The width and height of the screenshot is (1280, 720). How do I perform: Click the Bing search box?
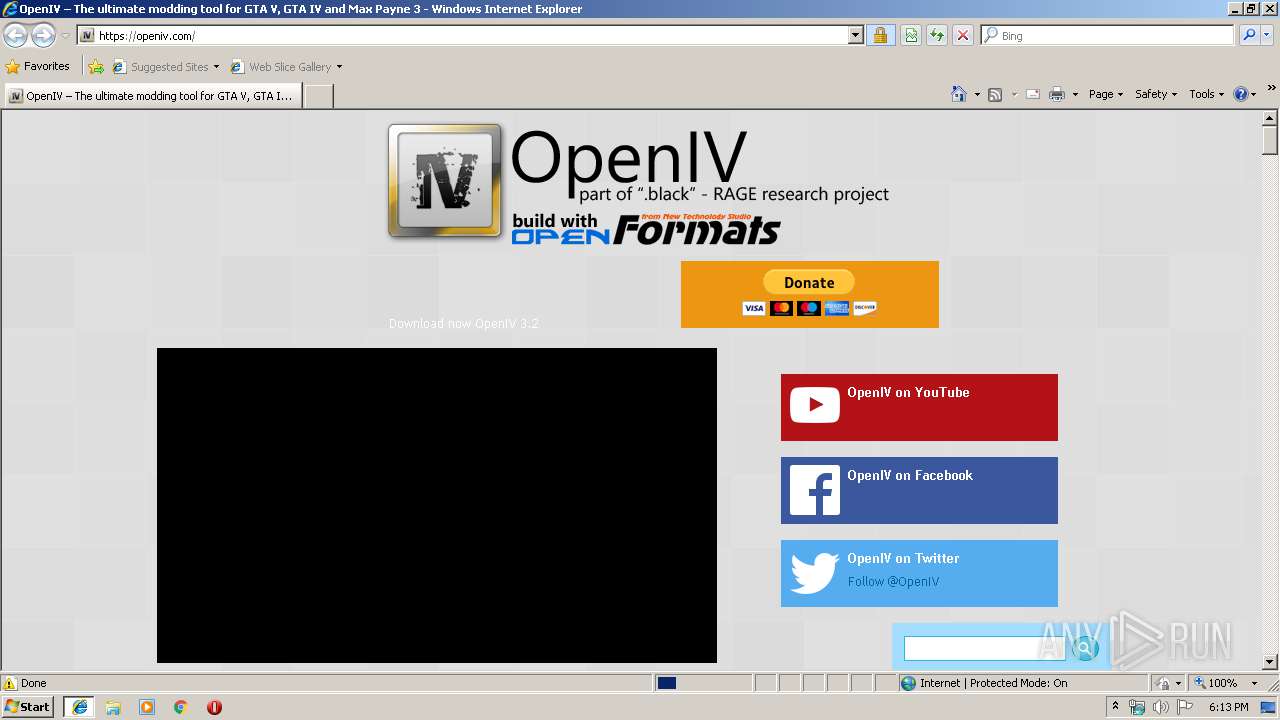pyautogui.click(x=1108, y=35)
